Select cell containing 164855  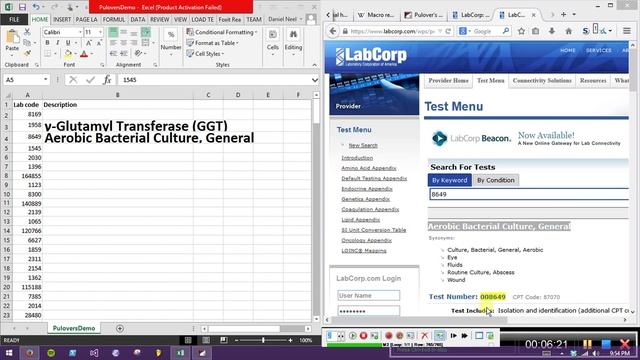[27, 176]
